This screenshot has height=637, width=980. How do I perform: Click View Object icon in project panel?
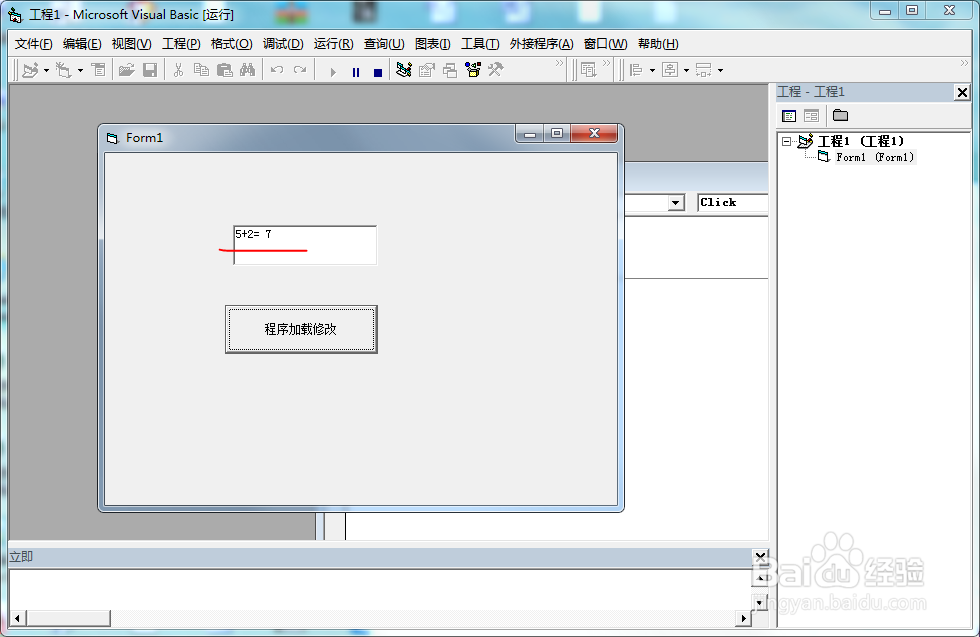tap(811, 116)
